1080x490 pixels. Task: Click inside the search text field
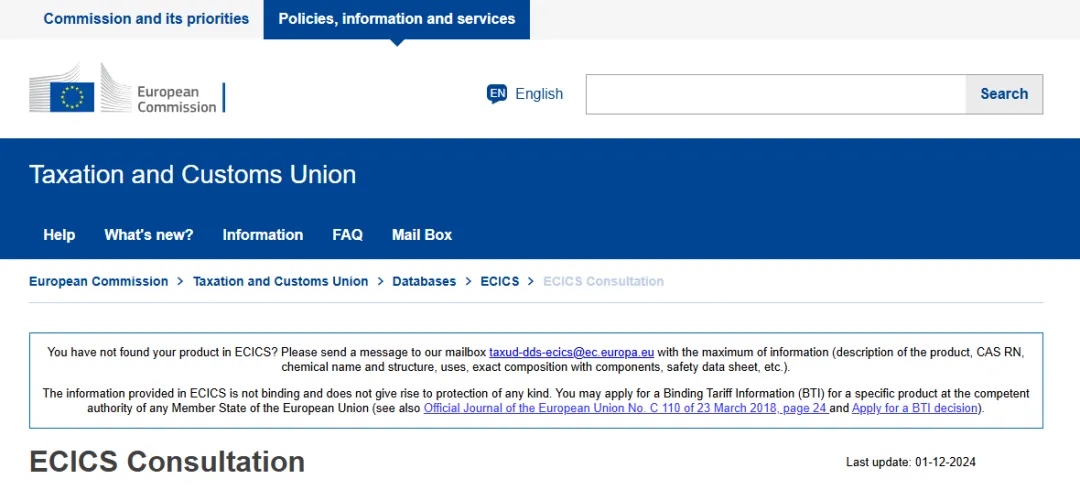click(x=775, y=94)
